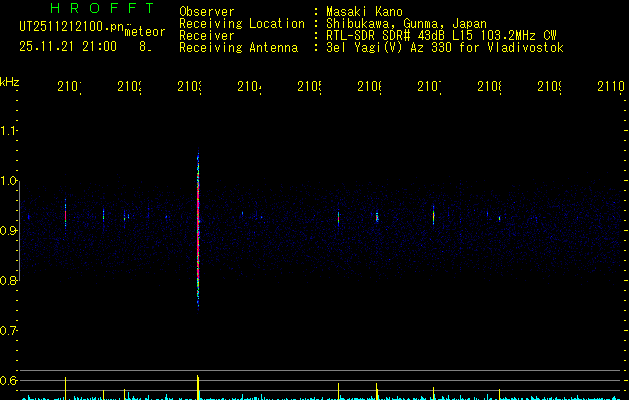
Task: Select the 3el Yagi antenna description
Action: point(445,48)
